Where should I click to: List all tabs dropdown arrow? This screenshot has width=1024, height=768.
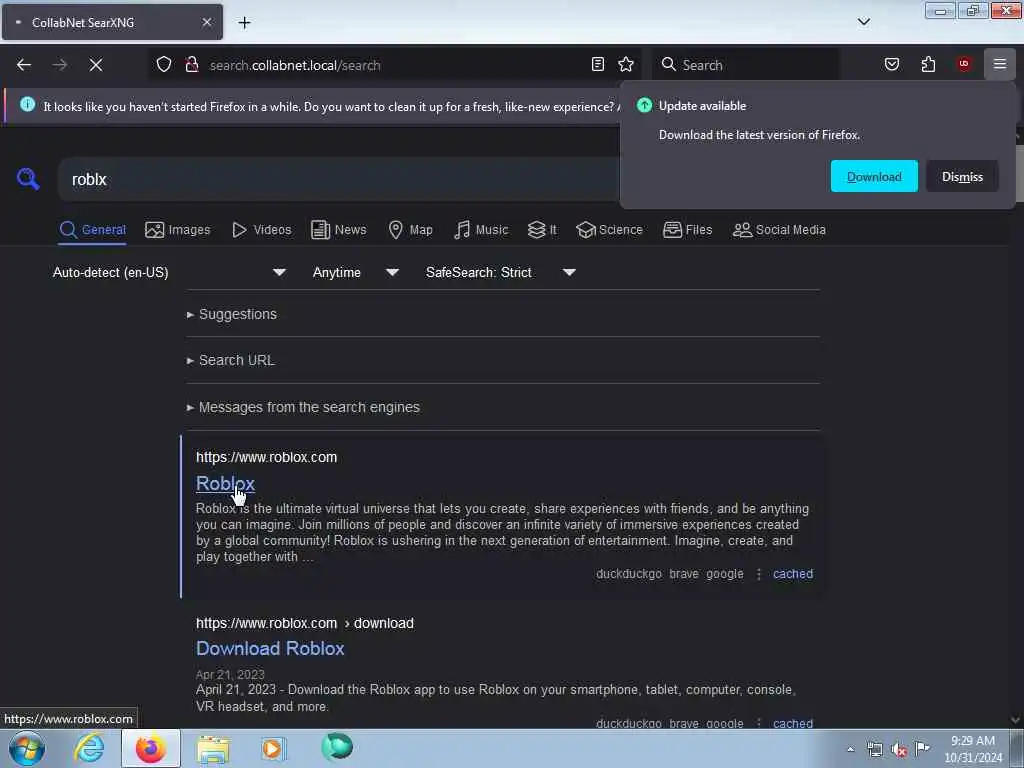[x=863, y=22]
